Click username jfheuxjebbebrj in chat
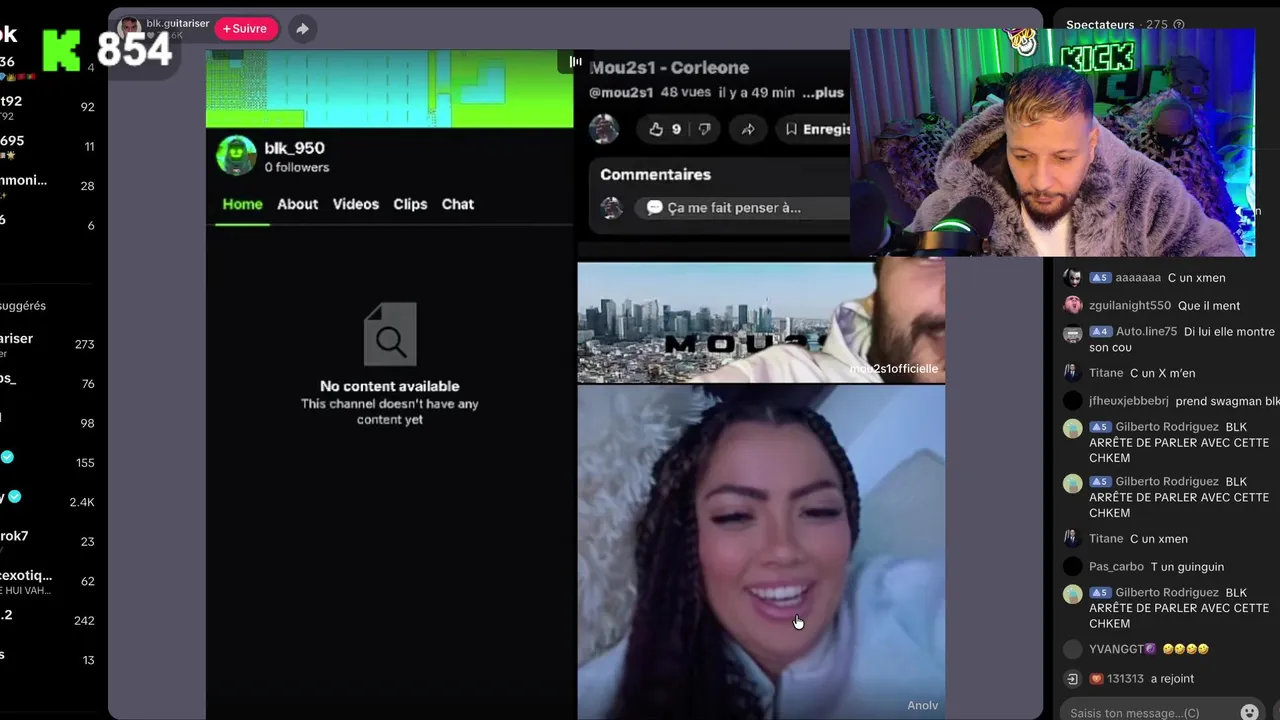This screenshot has height=720, width=1280. [x=1129, y=401]
